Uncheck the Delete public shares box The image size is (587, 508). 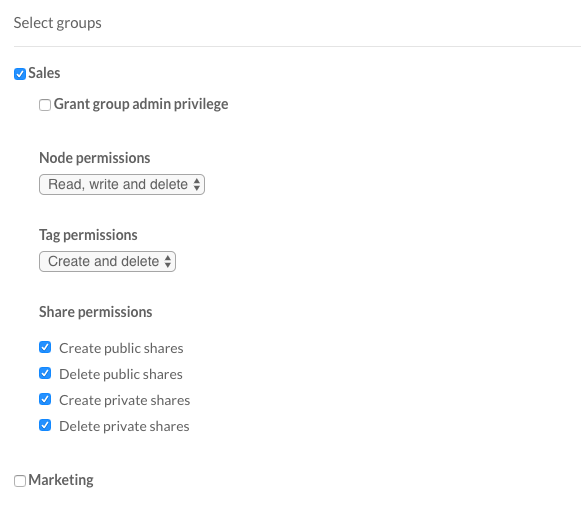(x=45, y=373)
